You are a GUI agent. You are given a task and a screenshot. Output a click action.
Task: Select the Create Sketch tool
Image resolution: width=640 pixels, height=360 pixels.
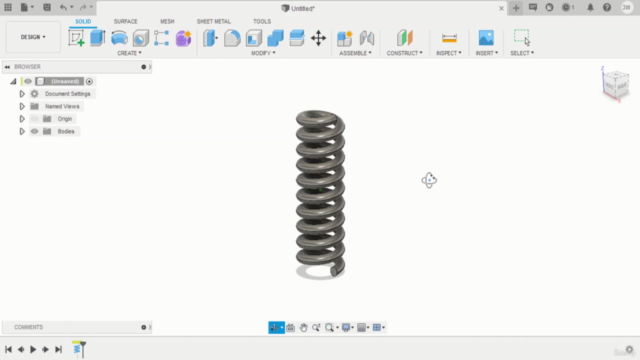76,38
